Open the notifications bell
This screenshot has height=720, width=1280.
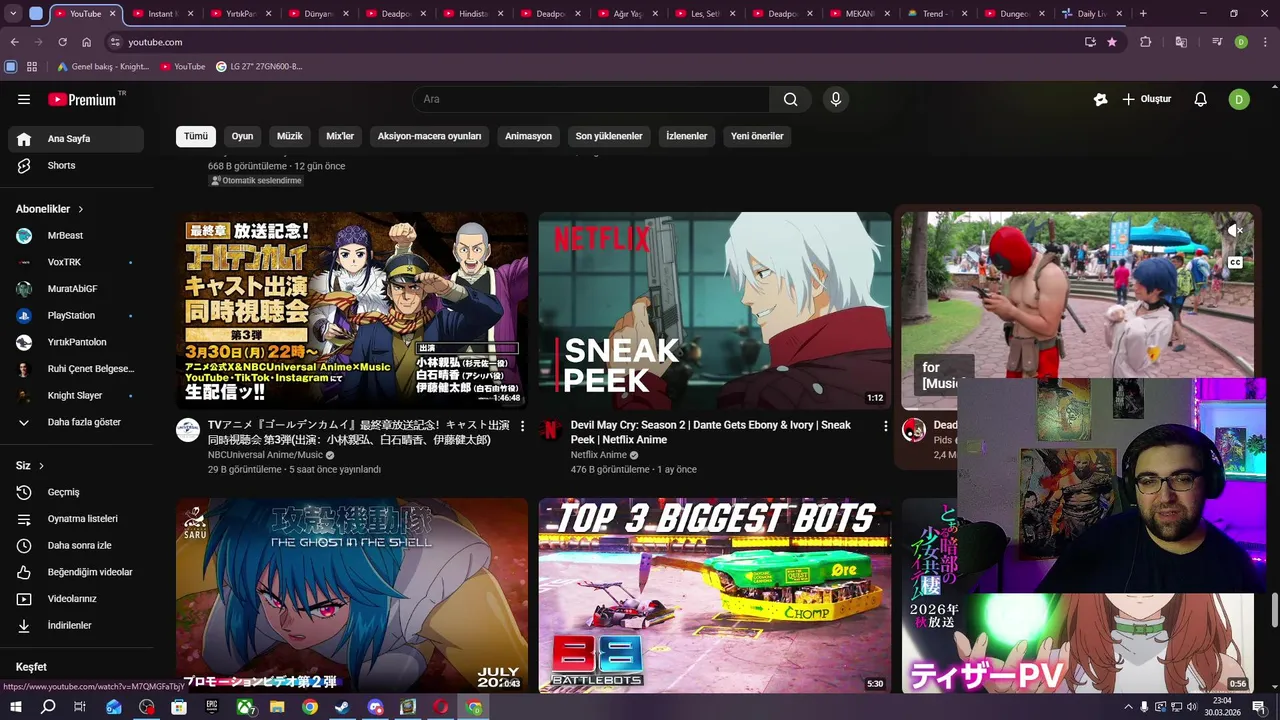click(x=1201, y=99)
